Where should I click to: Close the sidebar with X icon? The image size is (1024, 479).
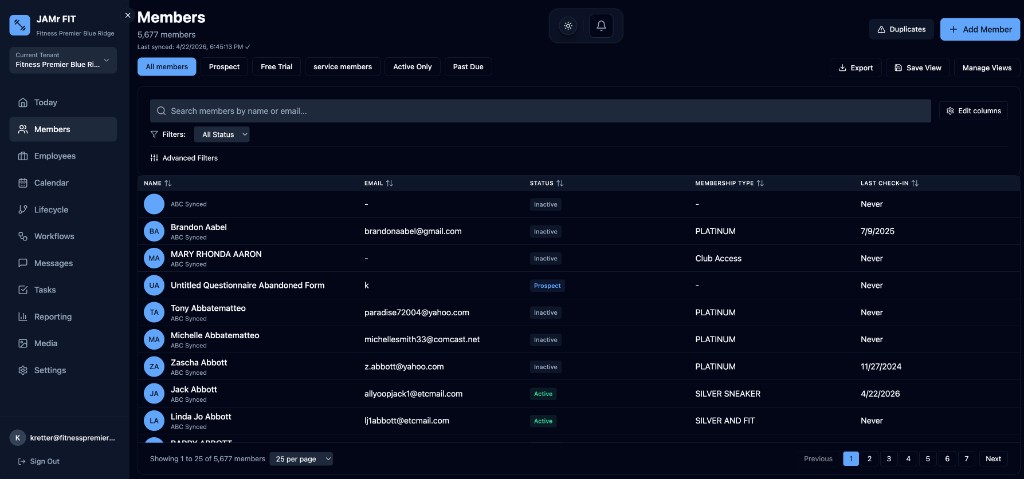click(x=127, y=15)
